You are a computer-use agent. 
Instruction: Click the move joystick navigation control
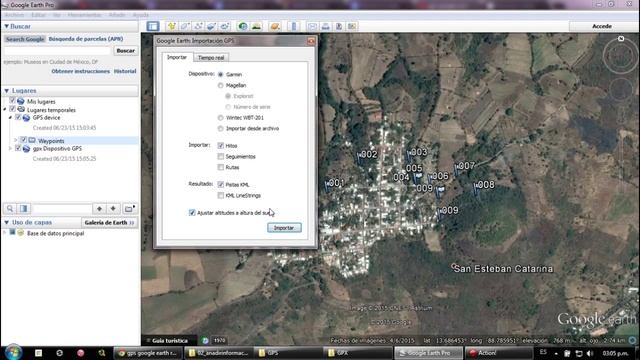(621, 89)
